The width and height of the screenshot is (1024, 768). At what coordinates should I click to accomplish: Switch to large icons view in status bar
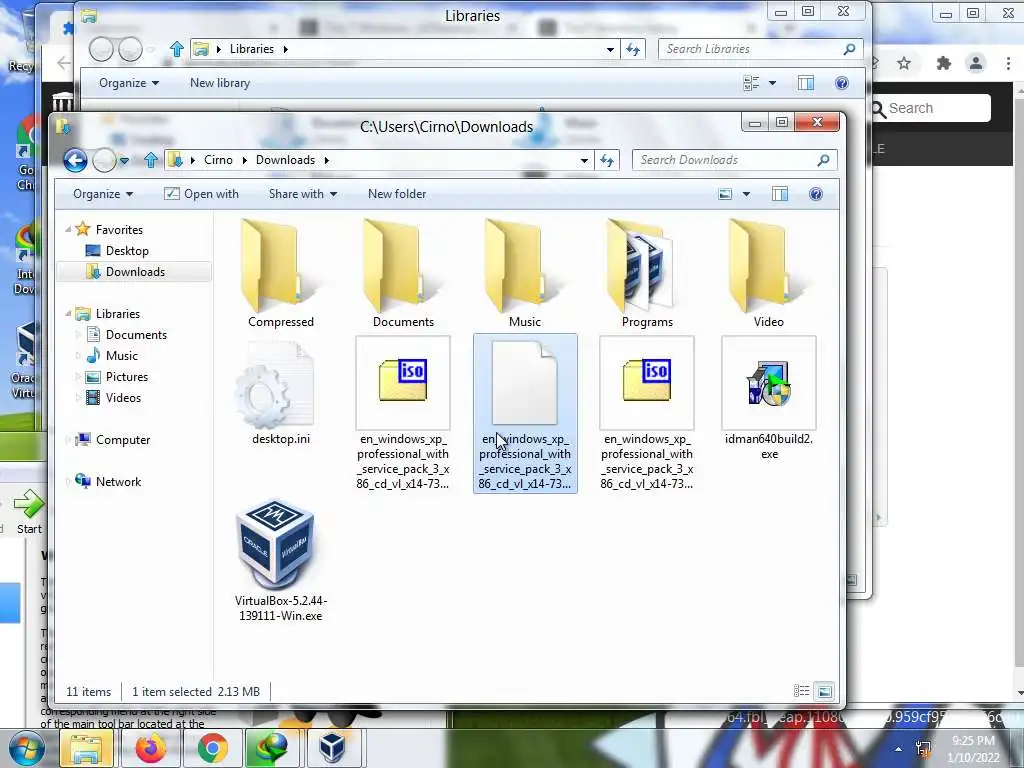click(825, 691)
